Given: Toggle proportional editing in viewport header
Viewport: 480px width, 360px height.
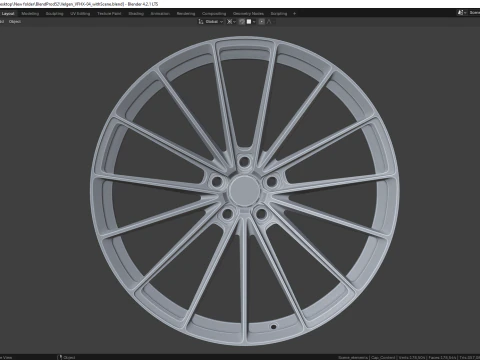Looking at the screenshot, I should [262, 22].
